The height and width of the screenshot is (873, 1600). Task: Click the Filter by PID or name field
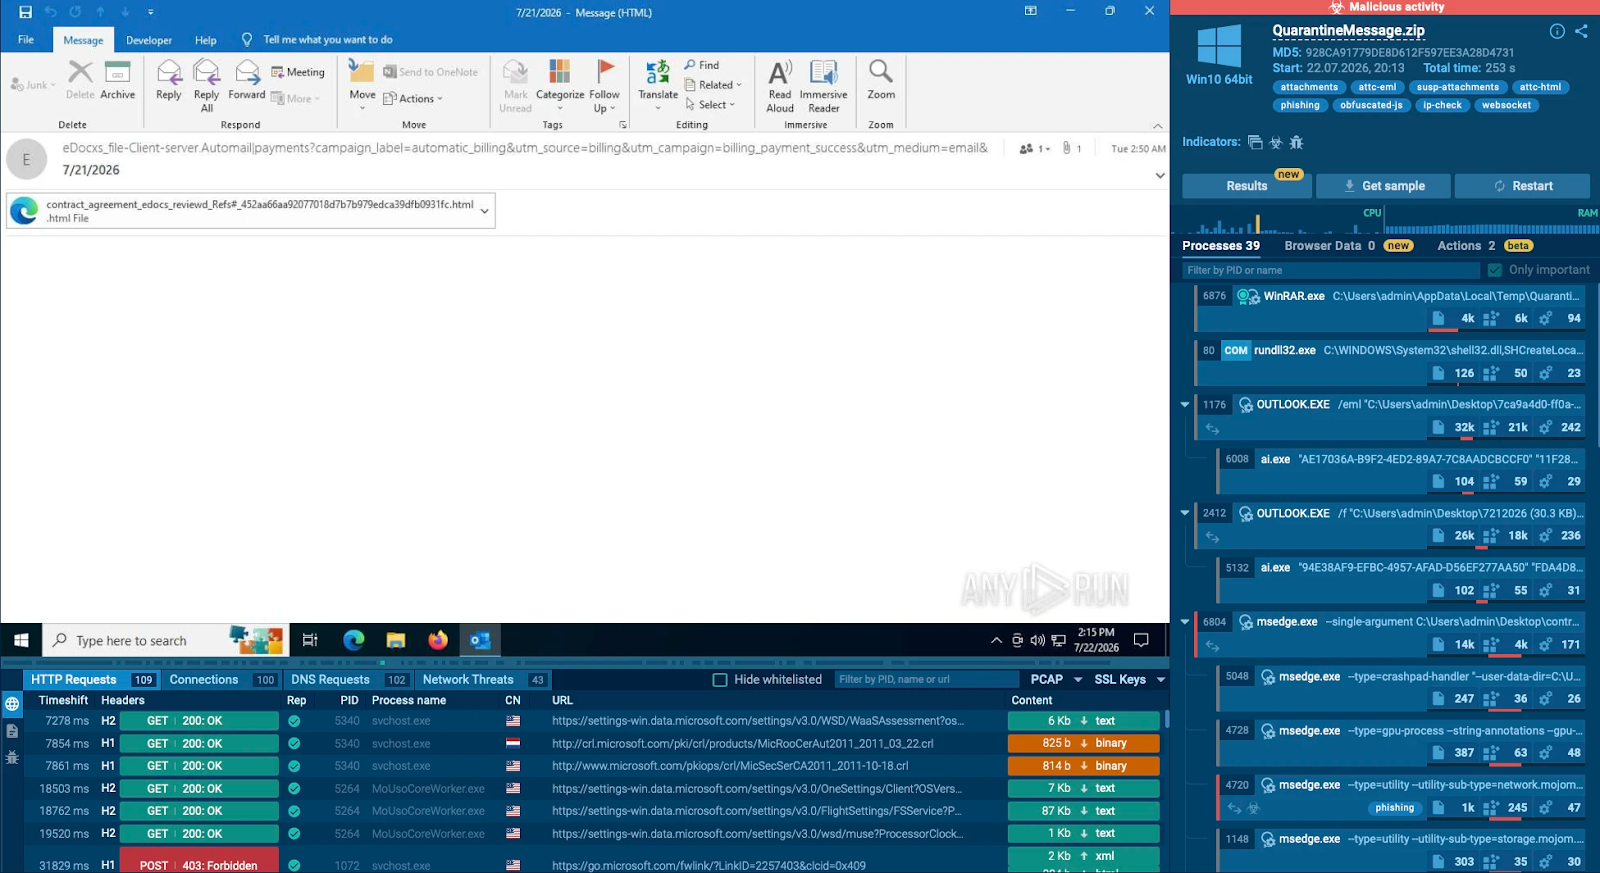1331,270
